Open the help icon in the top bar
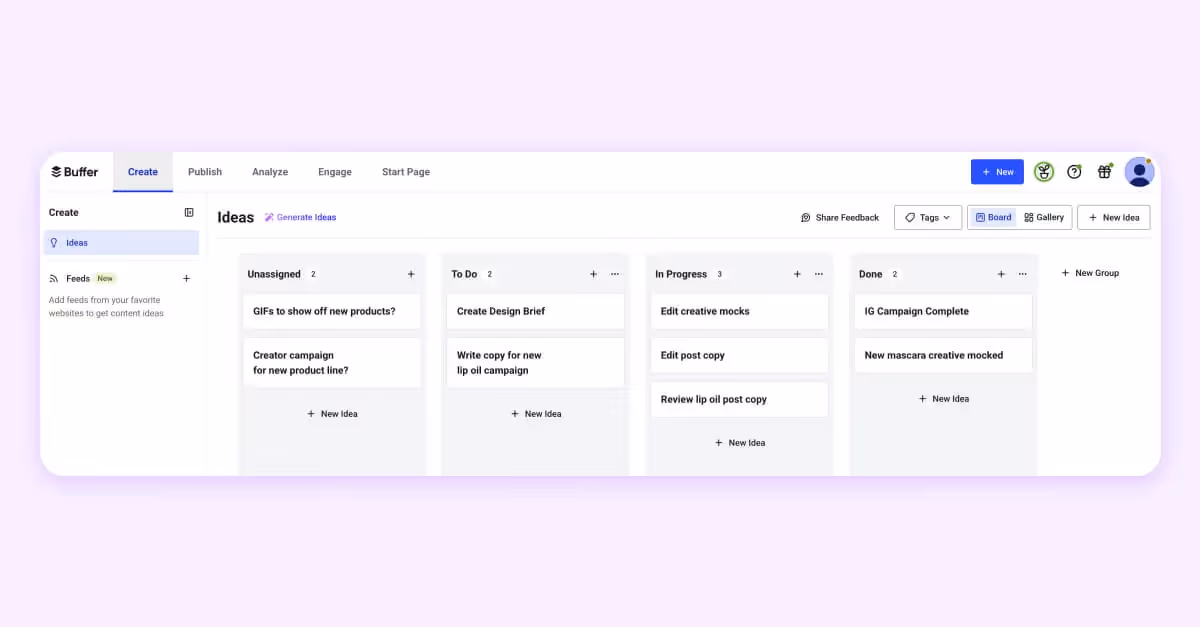The image size is (1200, 627). point(1074,172)
